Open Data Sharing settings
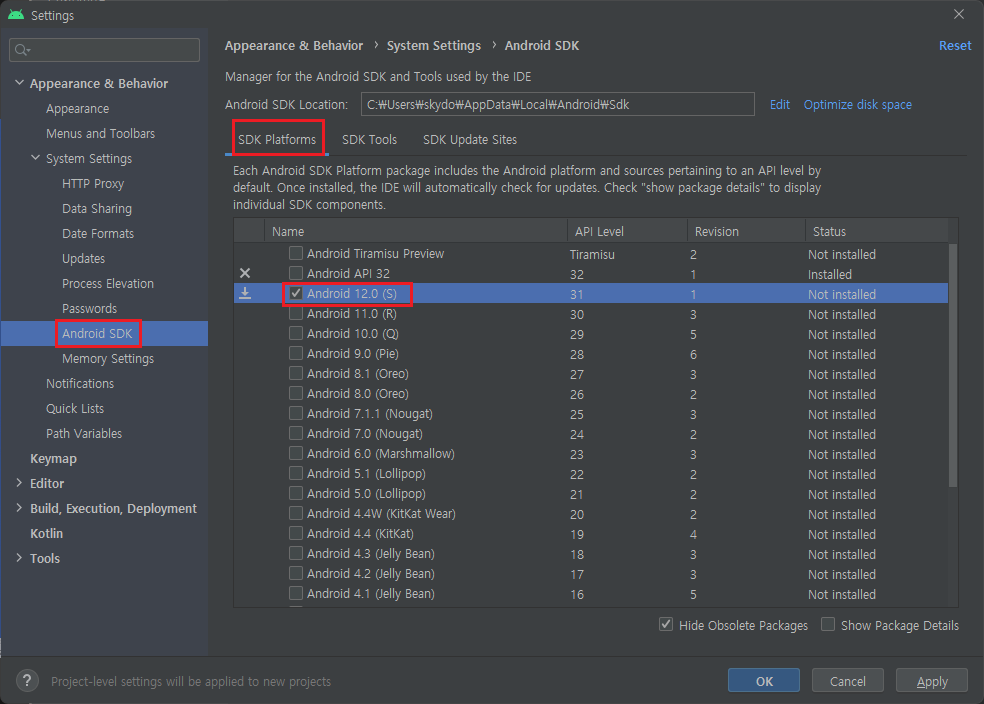Viewport: 984px width, 704px height. tap(97, 208)
